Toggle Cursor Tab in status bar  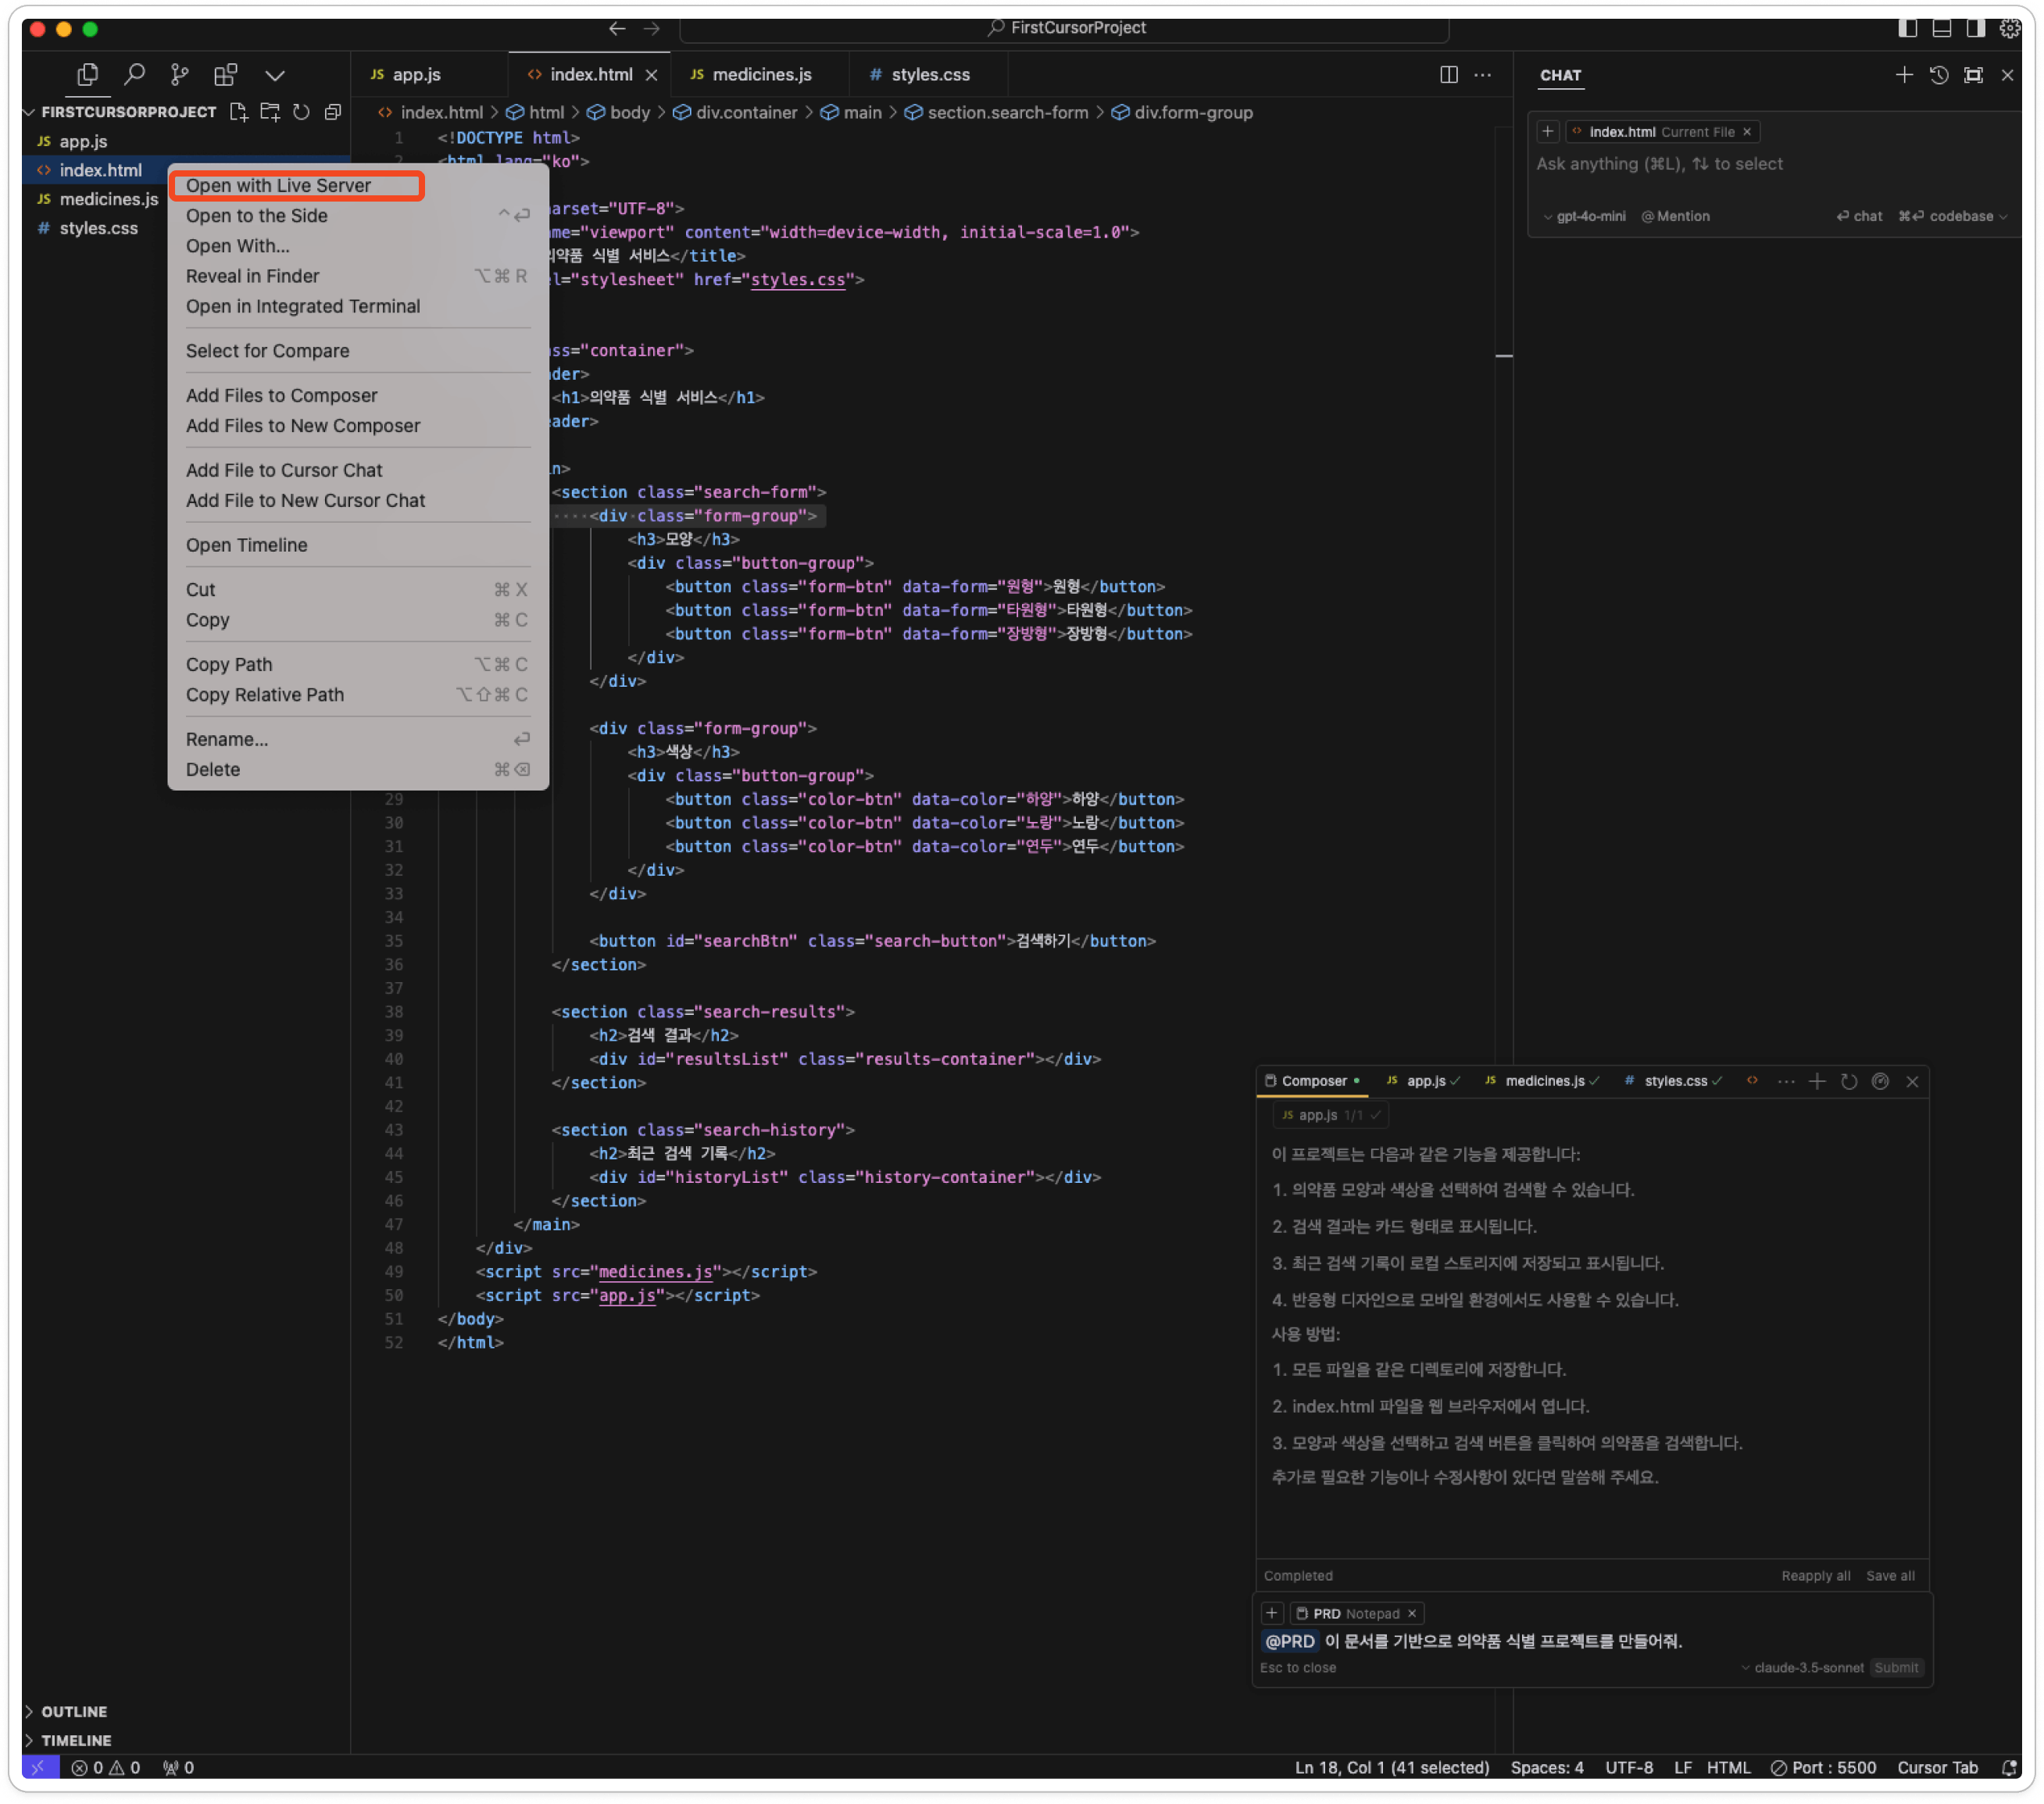point(1937,1767)
